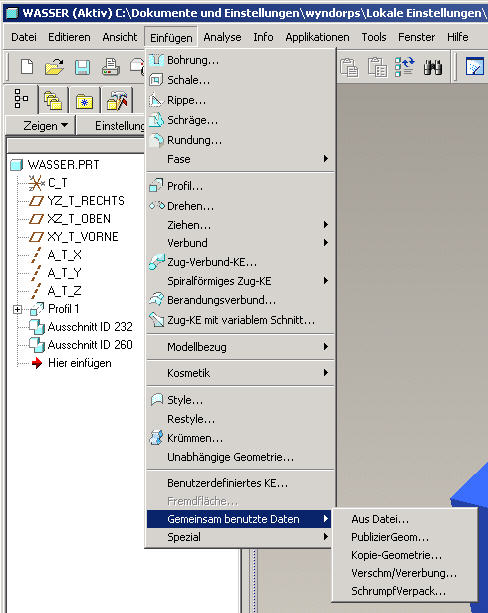Open the Fenster menu
The height and width of the screenshot is (613, 488).
tap(416, 37)
